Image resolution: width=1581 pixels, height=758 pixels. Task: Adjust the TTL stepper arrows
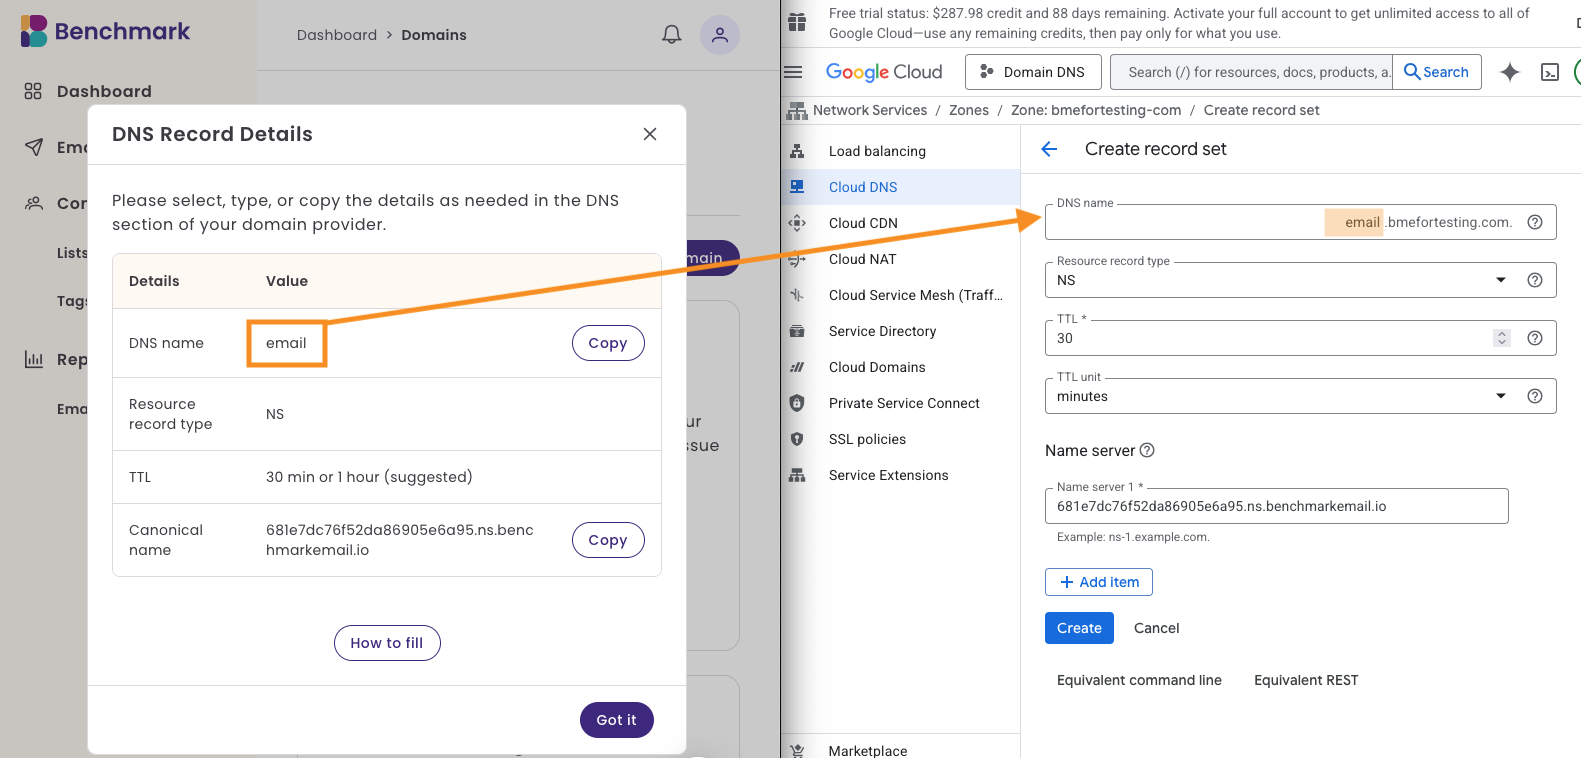[x=1502, y=338]
